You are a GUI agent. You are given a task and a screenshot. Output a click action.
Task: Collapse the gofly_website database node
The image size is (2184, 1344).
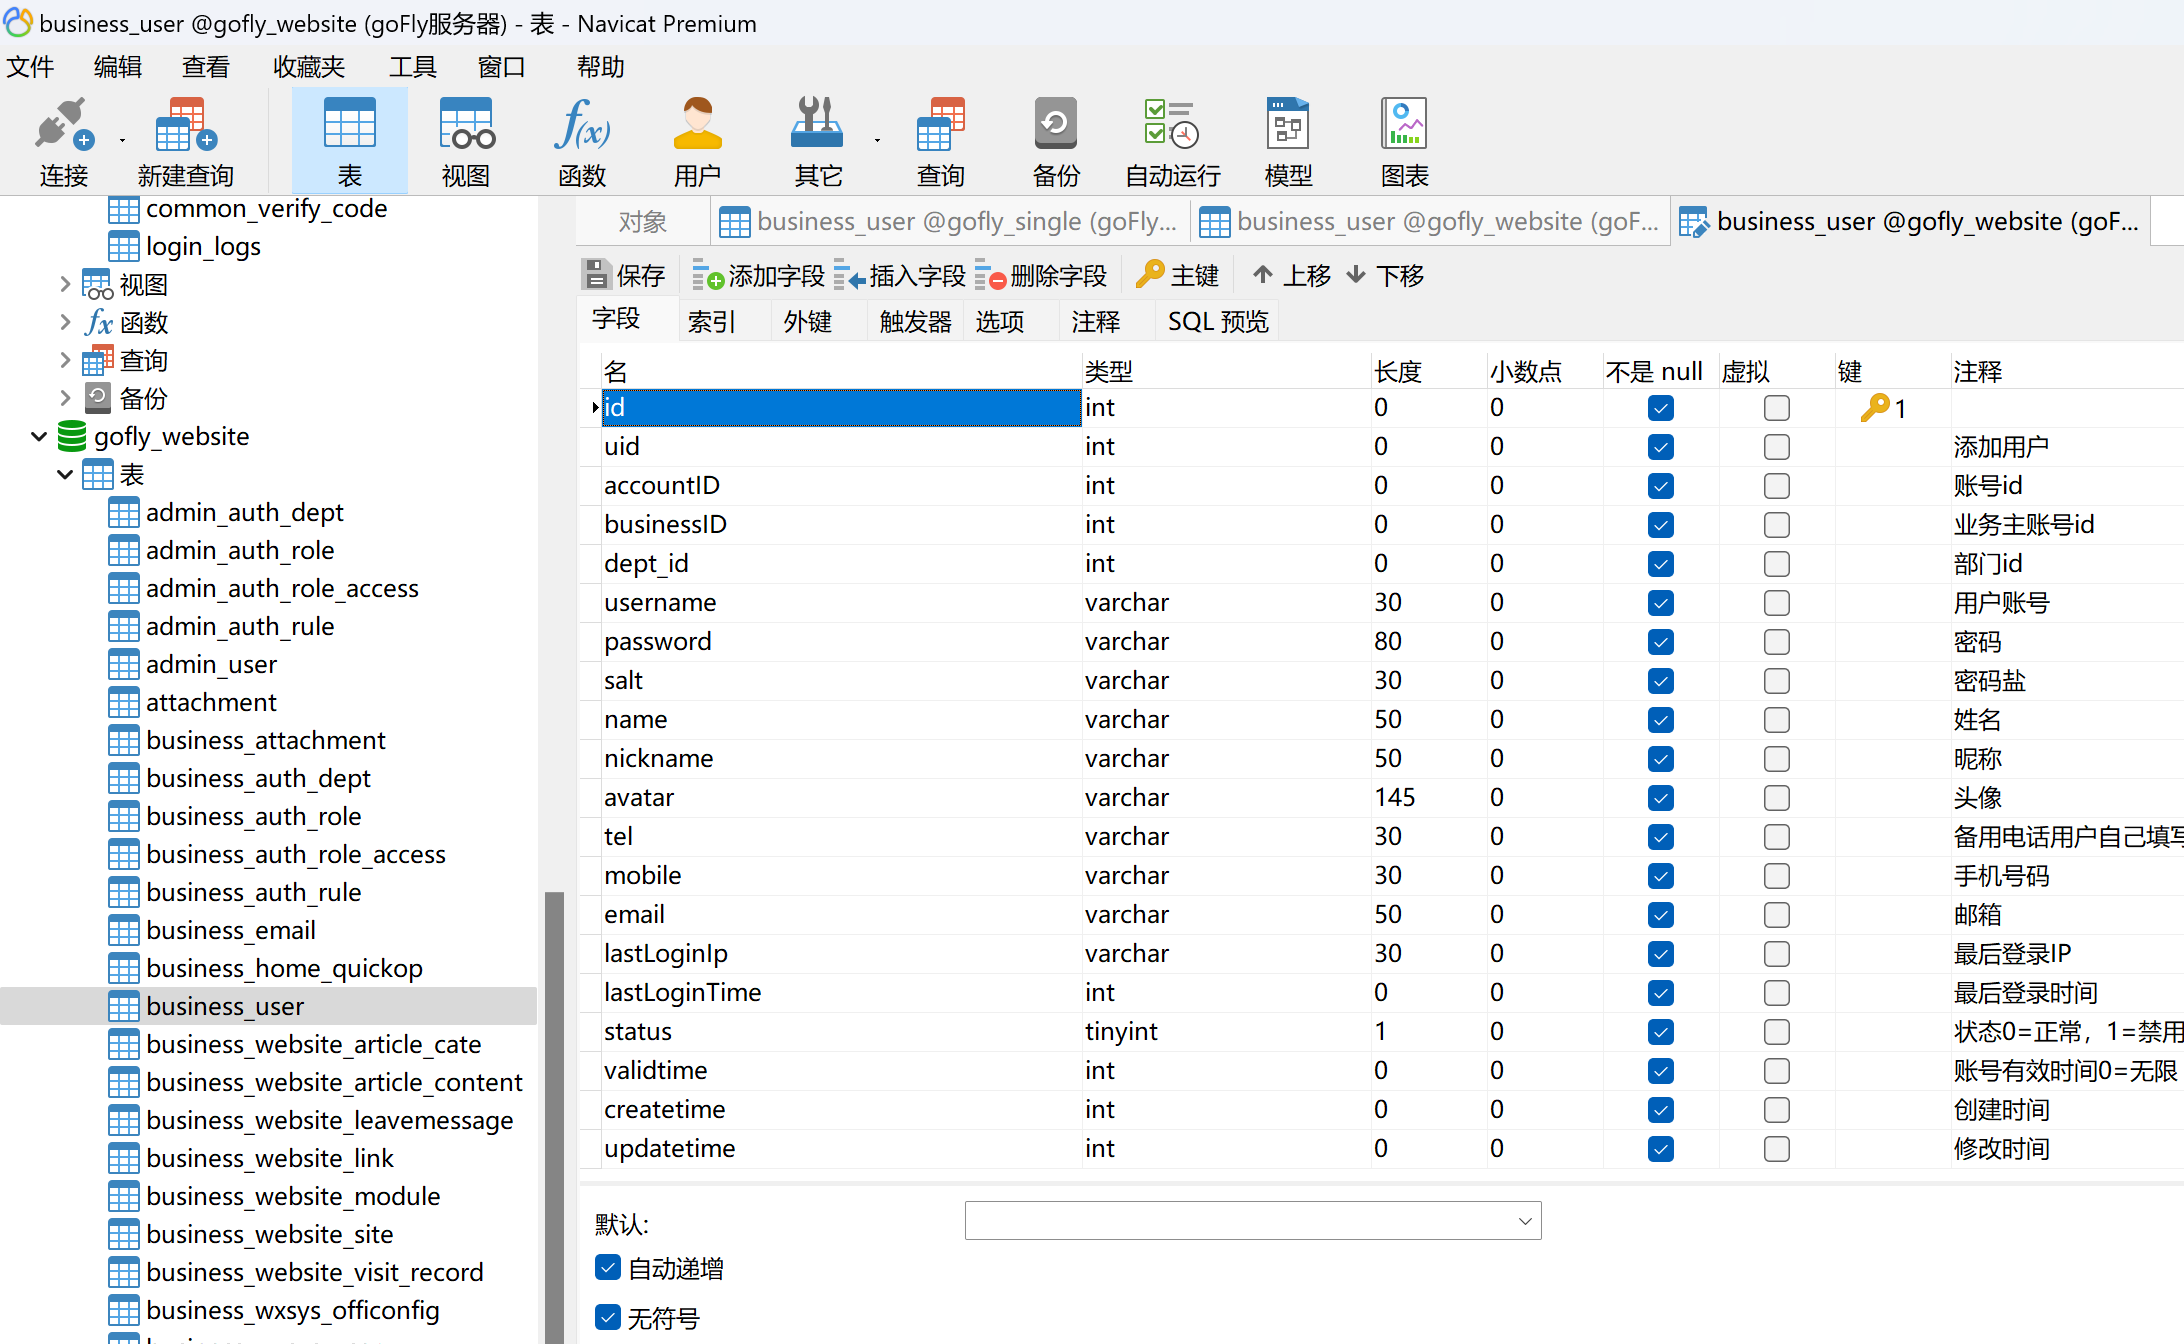[x=39, y=437]
